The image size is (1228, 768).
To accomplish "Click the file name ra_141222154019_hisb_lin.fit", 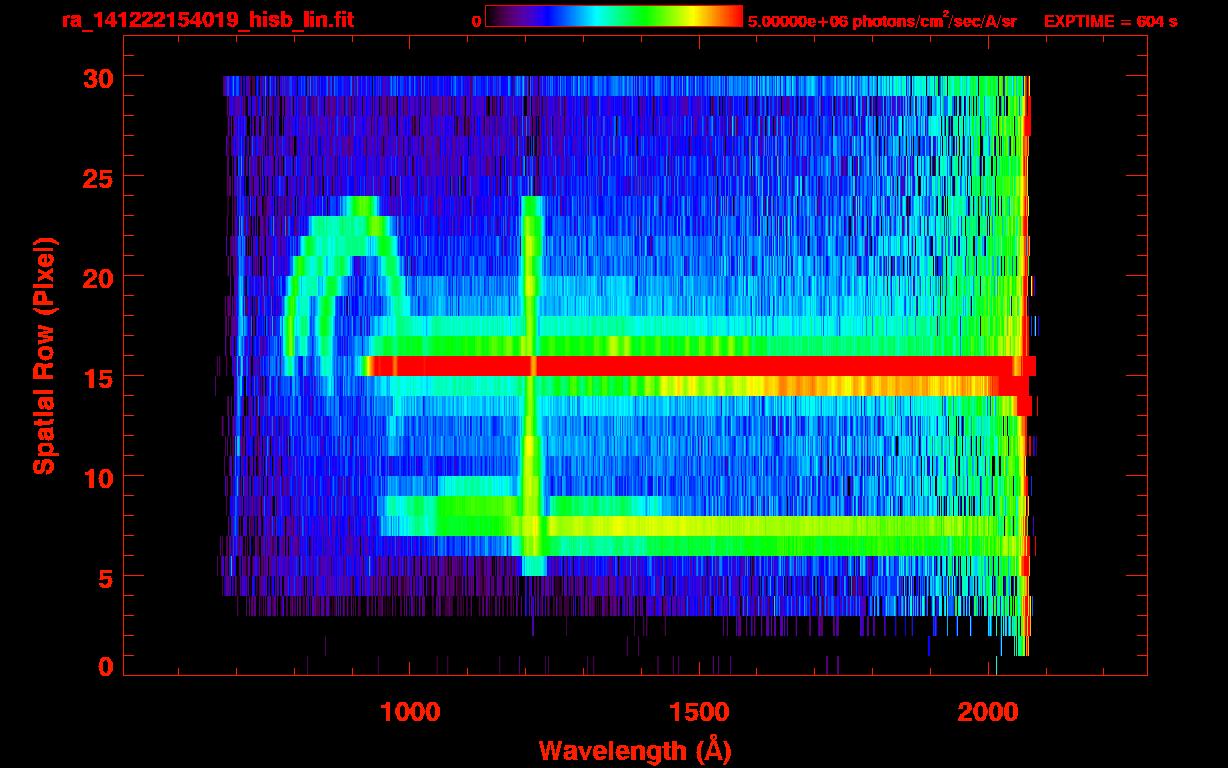I will [207, 20].
